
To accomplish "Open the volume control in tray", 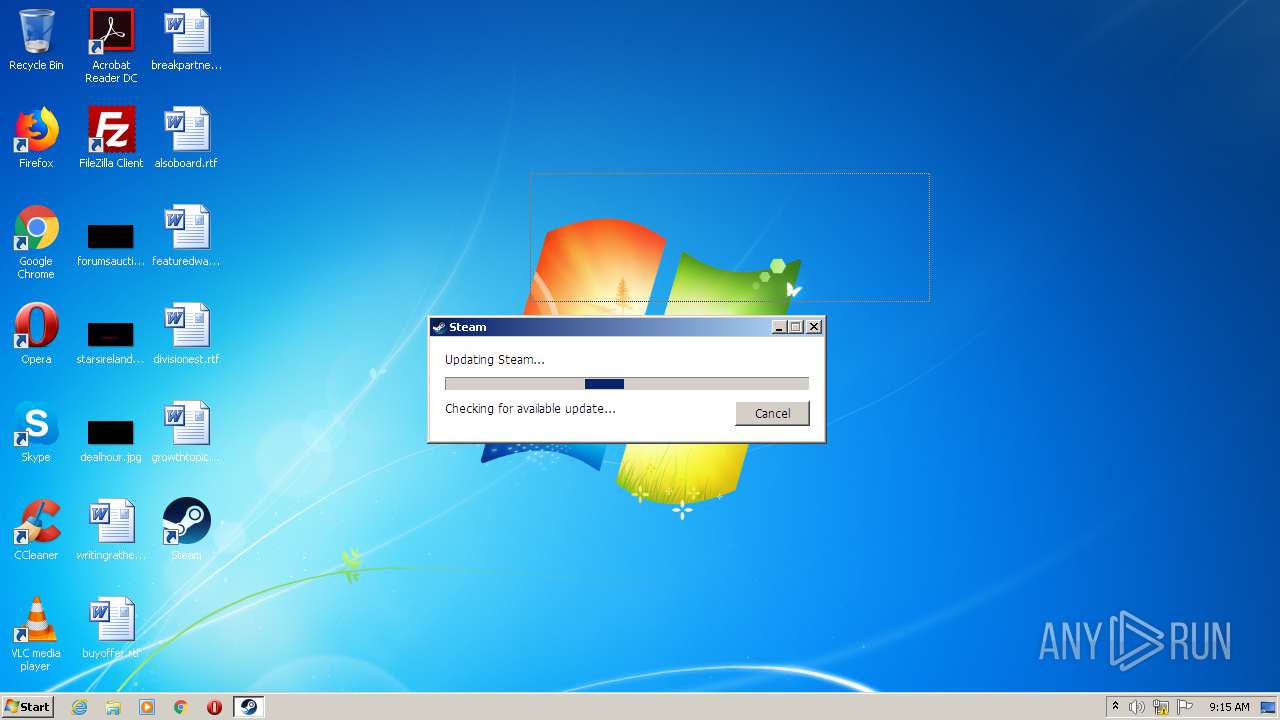I will point(1136,707).
